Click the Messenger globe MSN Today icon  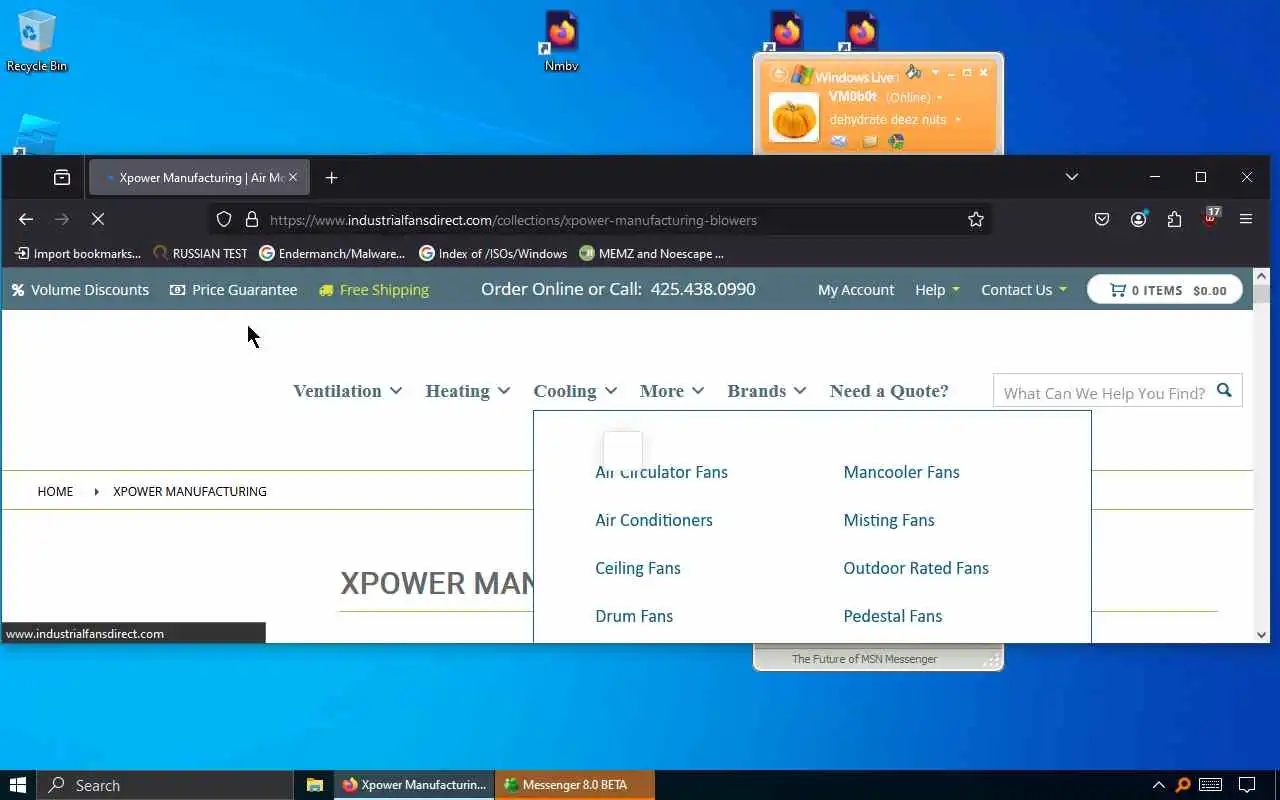coord(897,142)
